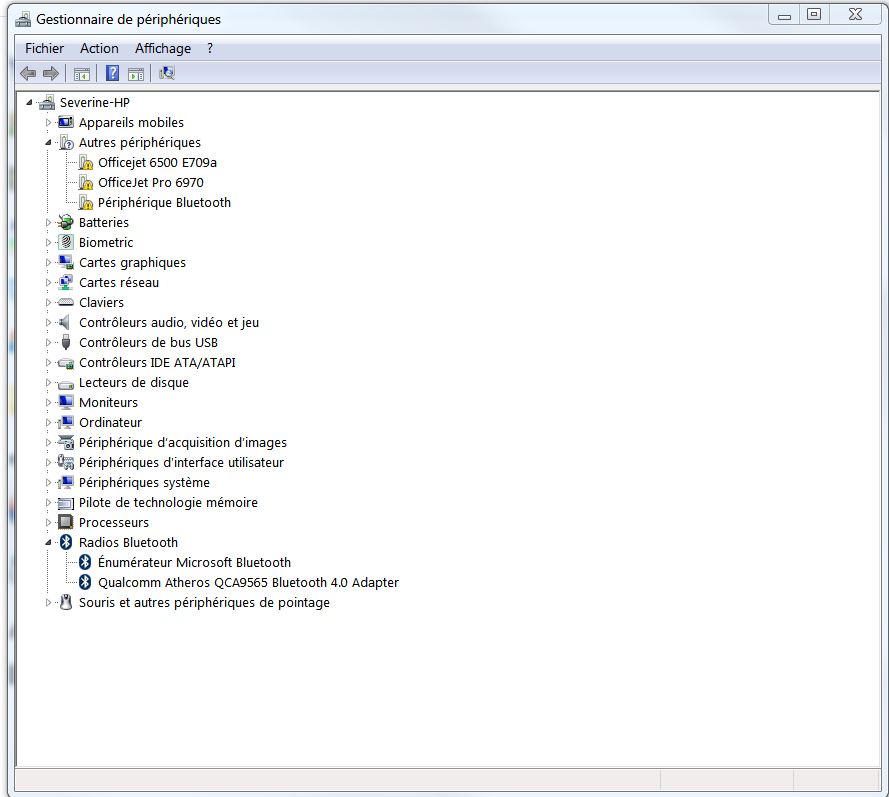Collapse the Radios Bluetooth node
Image resolution: width=889 pixels, height=797 pixels.
tap(47, 542)
